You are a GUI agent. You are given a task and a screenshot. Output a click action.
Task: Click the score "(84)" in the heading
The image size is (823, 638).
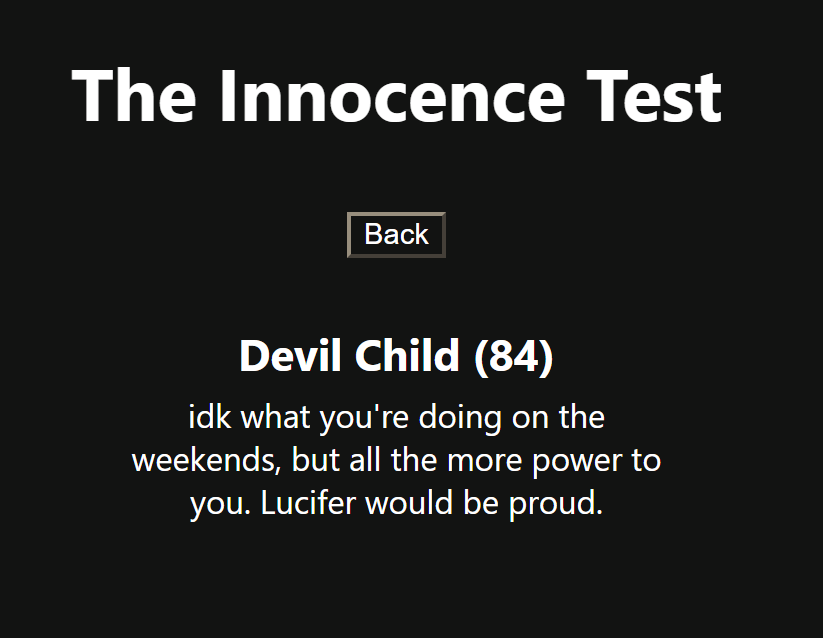[513, 356]
